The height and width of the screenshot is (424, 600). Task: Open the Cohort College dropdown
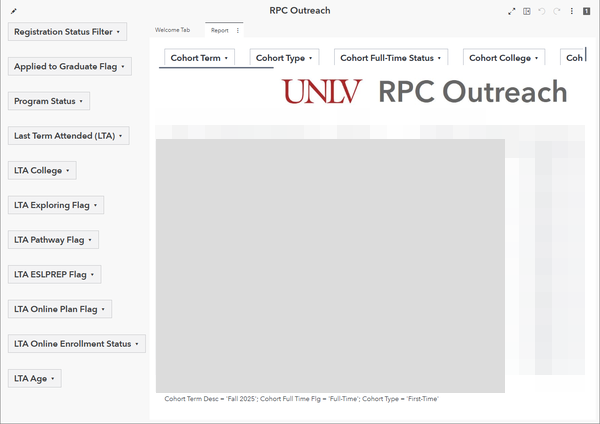click(504, 57)
